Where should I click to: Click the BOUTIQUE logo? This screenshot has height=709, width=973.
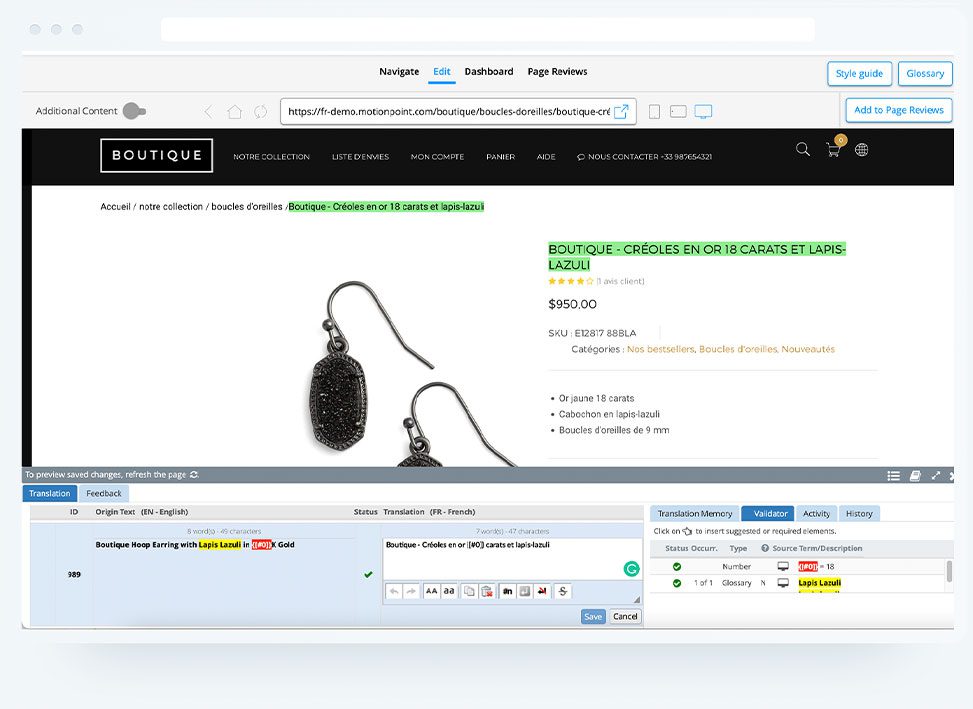[x=156, y=155]
